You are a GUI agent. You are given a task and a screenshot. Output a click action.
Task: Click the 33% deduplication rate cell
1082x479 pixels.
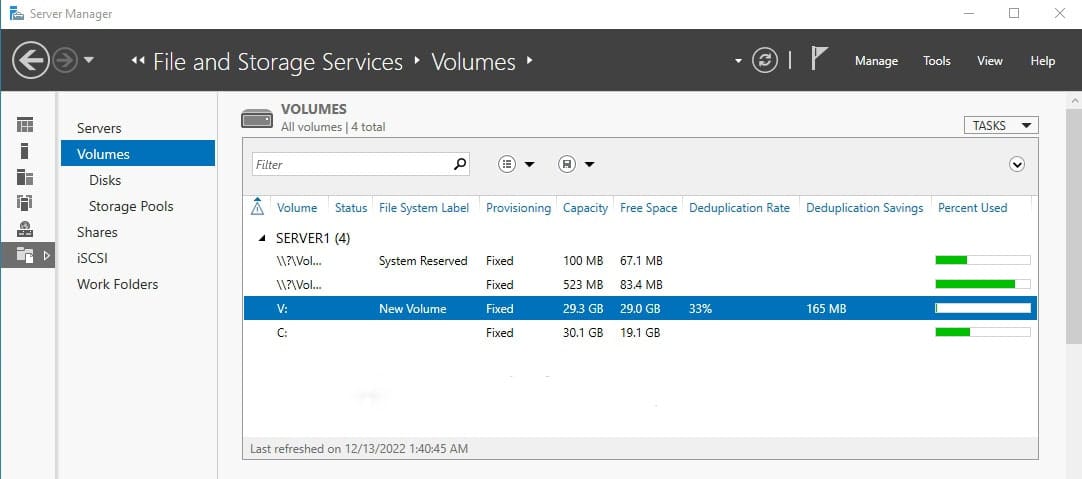point(700,309)
